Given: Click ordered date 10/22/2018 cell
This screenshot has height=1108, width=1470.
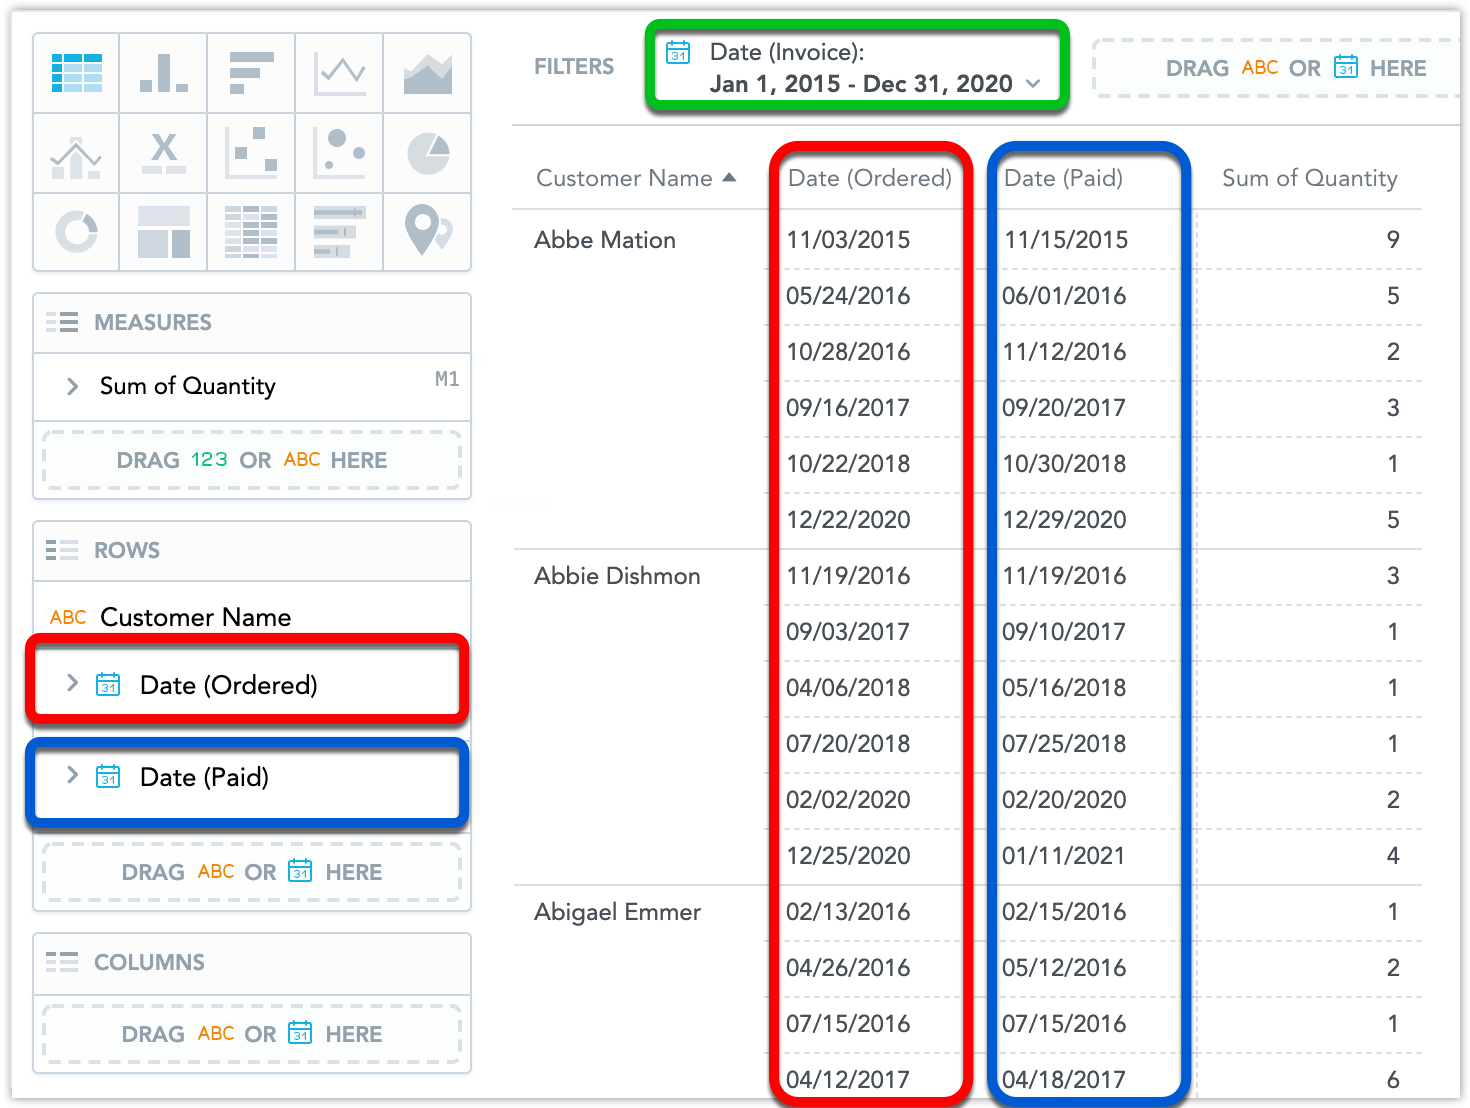Looking at the screenshot, I should [848, 464].
